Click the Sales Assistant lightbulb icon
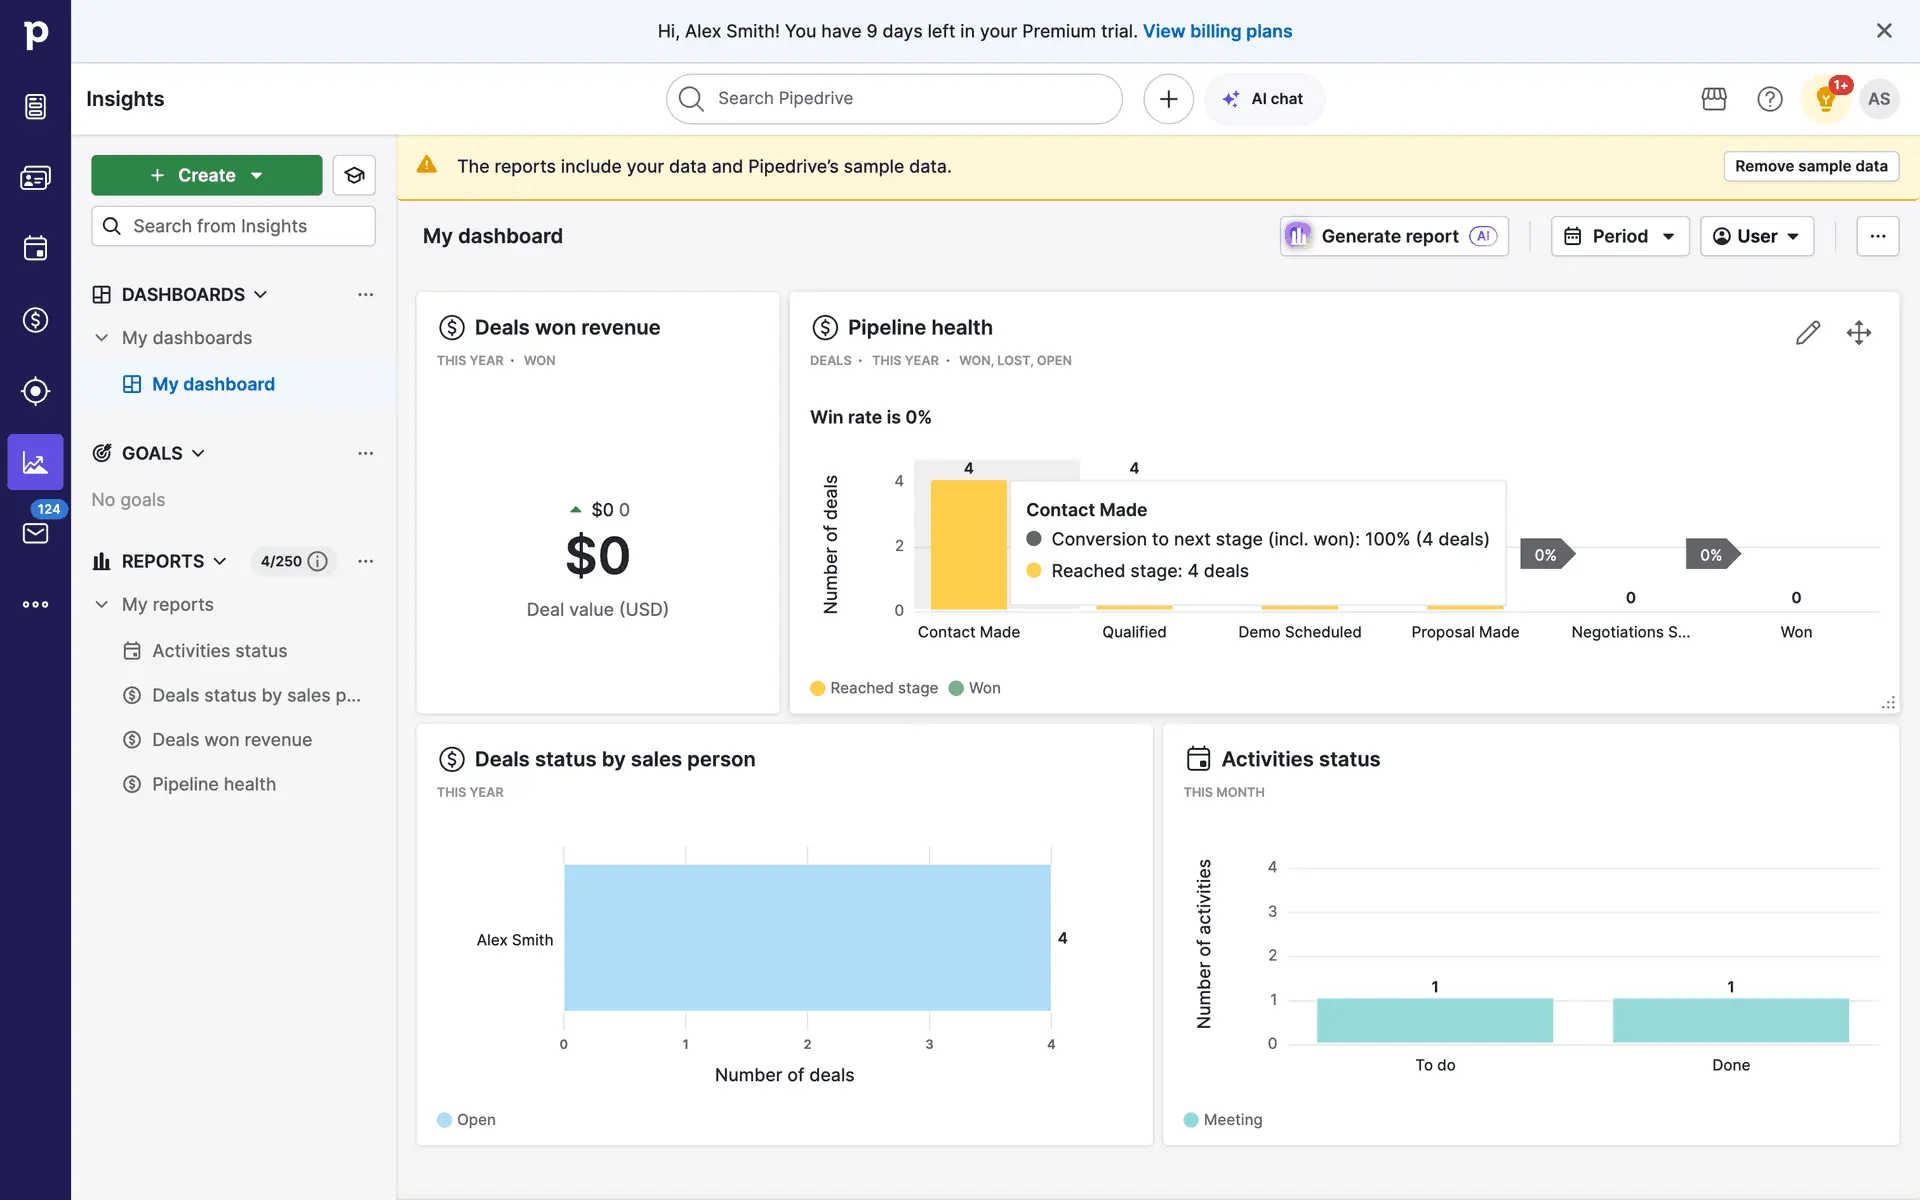Screen dimensions: 1920x1200 click(1825, 99)
